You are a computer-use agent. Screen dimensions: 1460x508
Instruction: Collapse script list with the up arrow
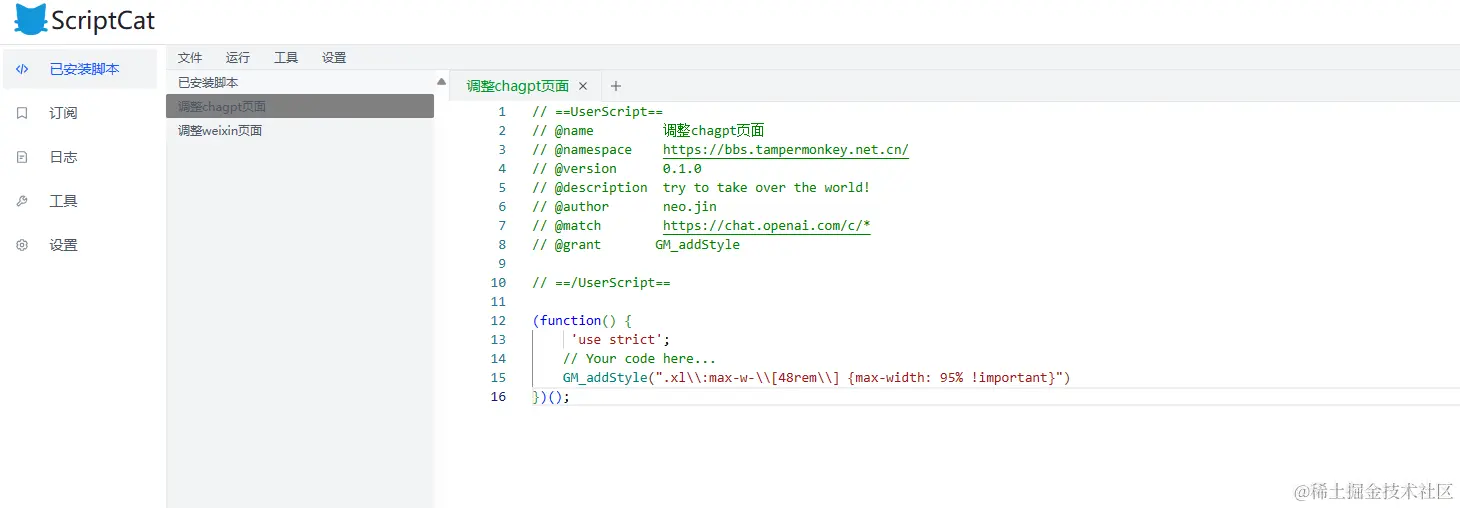click(x=441, y=81)
